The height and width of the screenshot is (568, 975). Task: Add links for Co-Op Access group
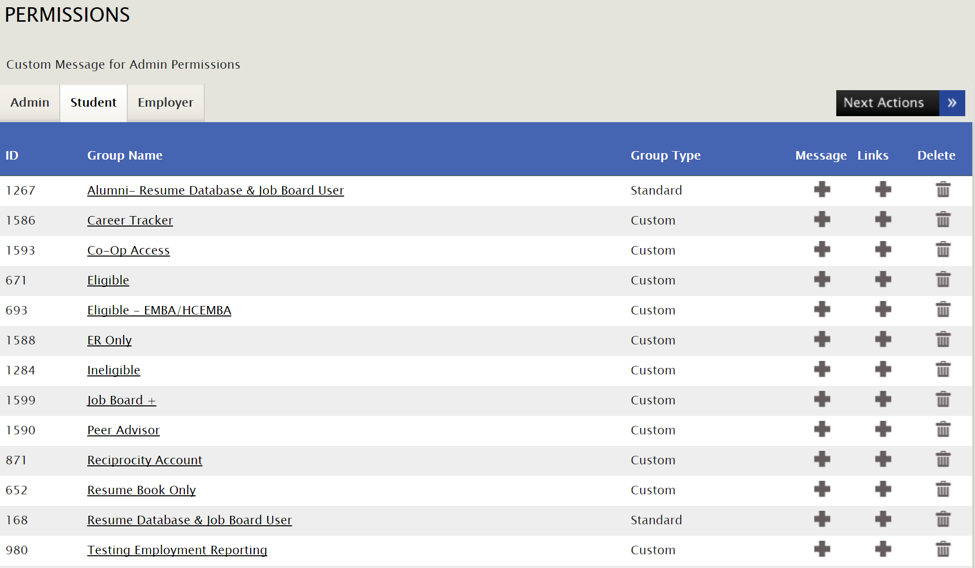pos(883,249)
